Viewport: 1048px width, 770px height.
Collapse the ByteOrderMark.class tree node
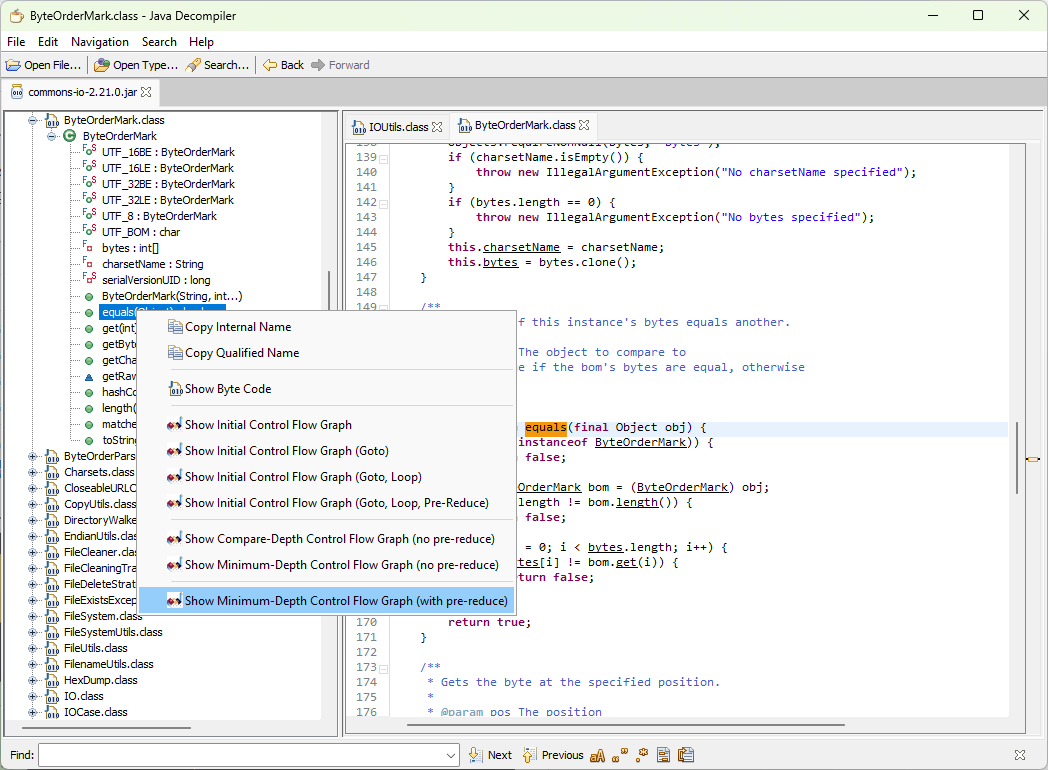click(33, 120)
